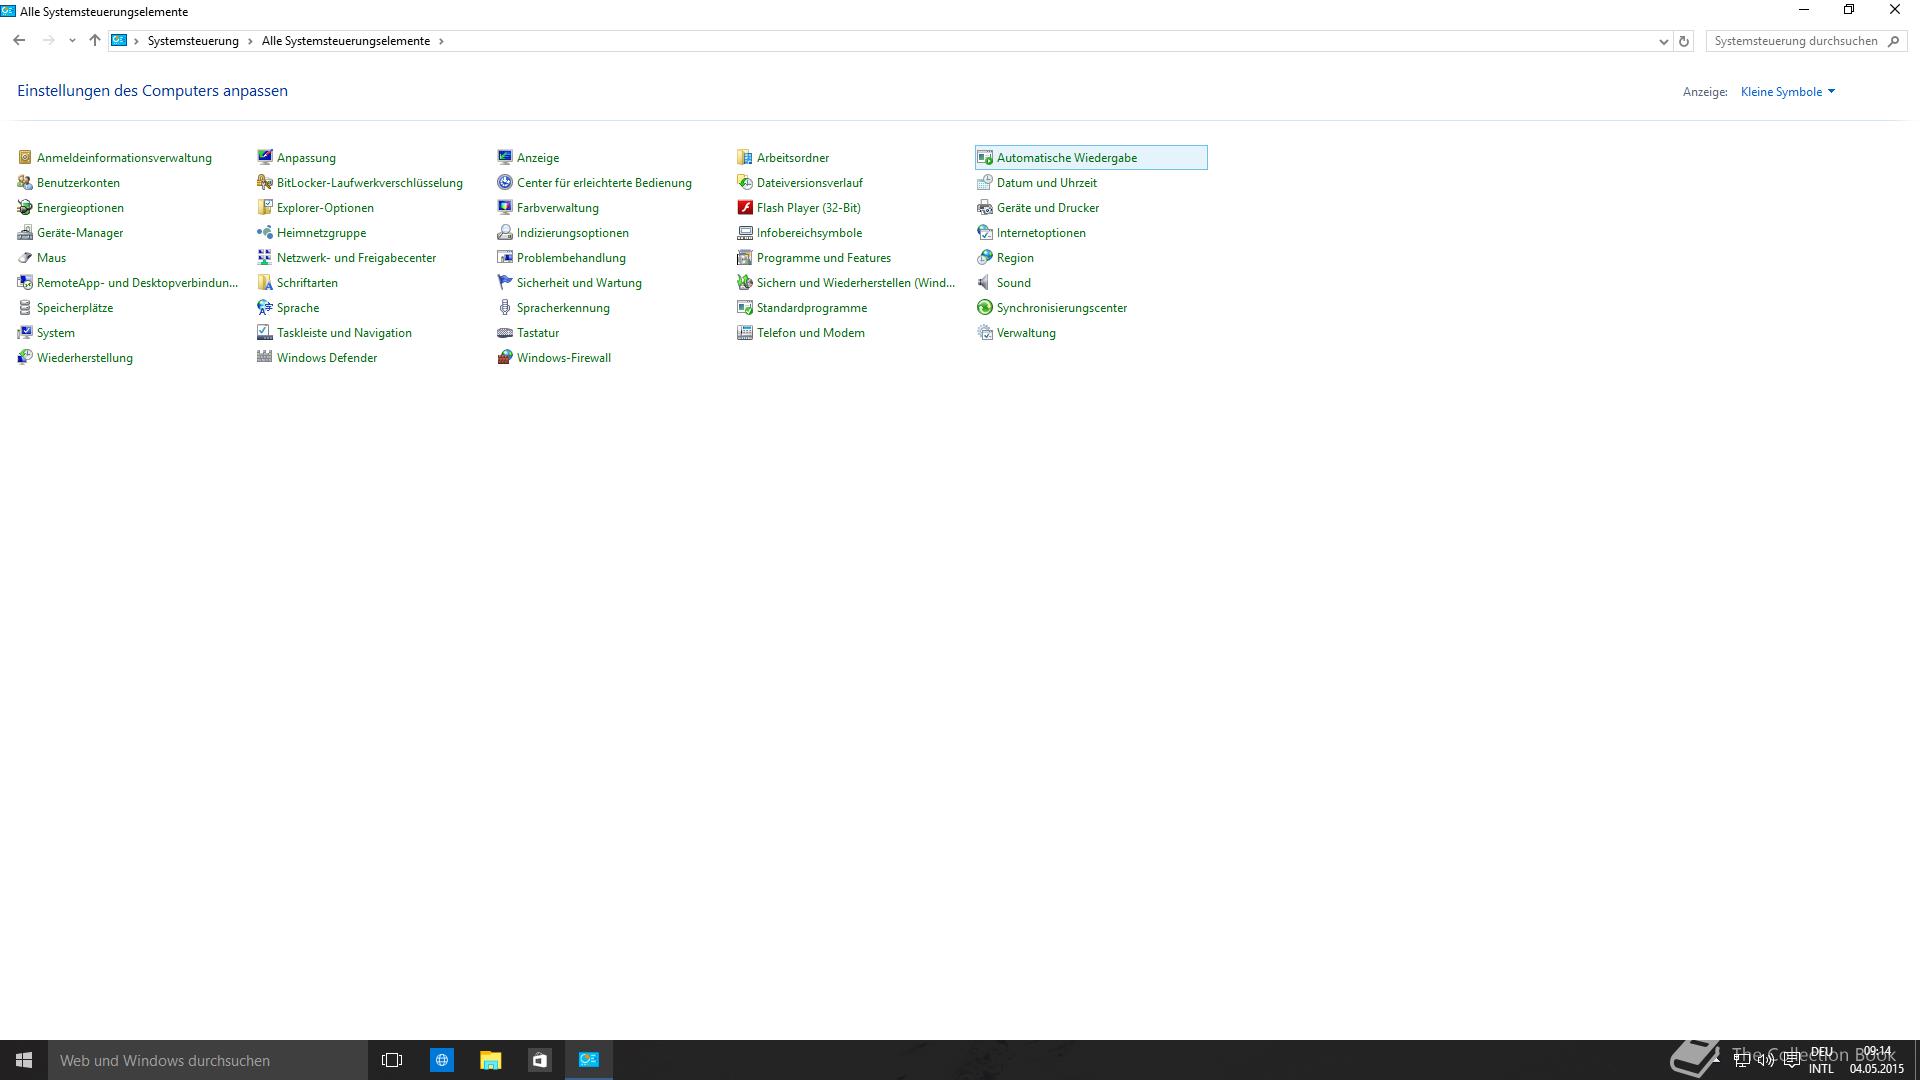This screenshot has width=1920, height=1080.
Task: Click Systemsteuerung breadcrumb in address bar
Action: pos(193,41)
